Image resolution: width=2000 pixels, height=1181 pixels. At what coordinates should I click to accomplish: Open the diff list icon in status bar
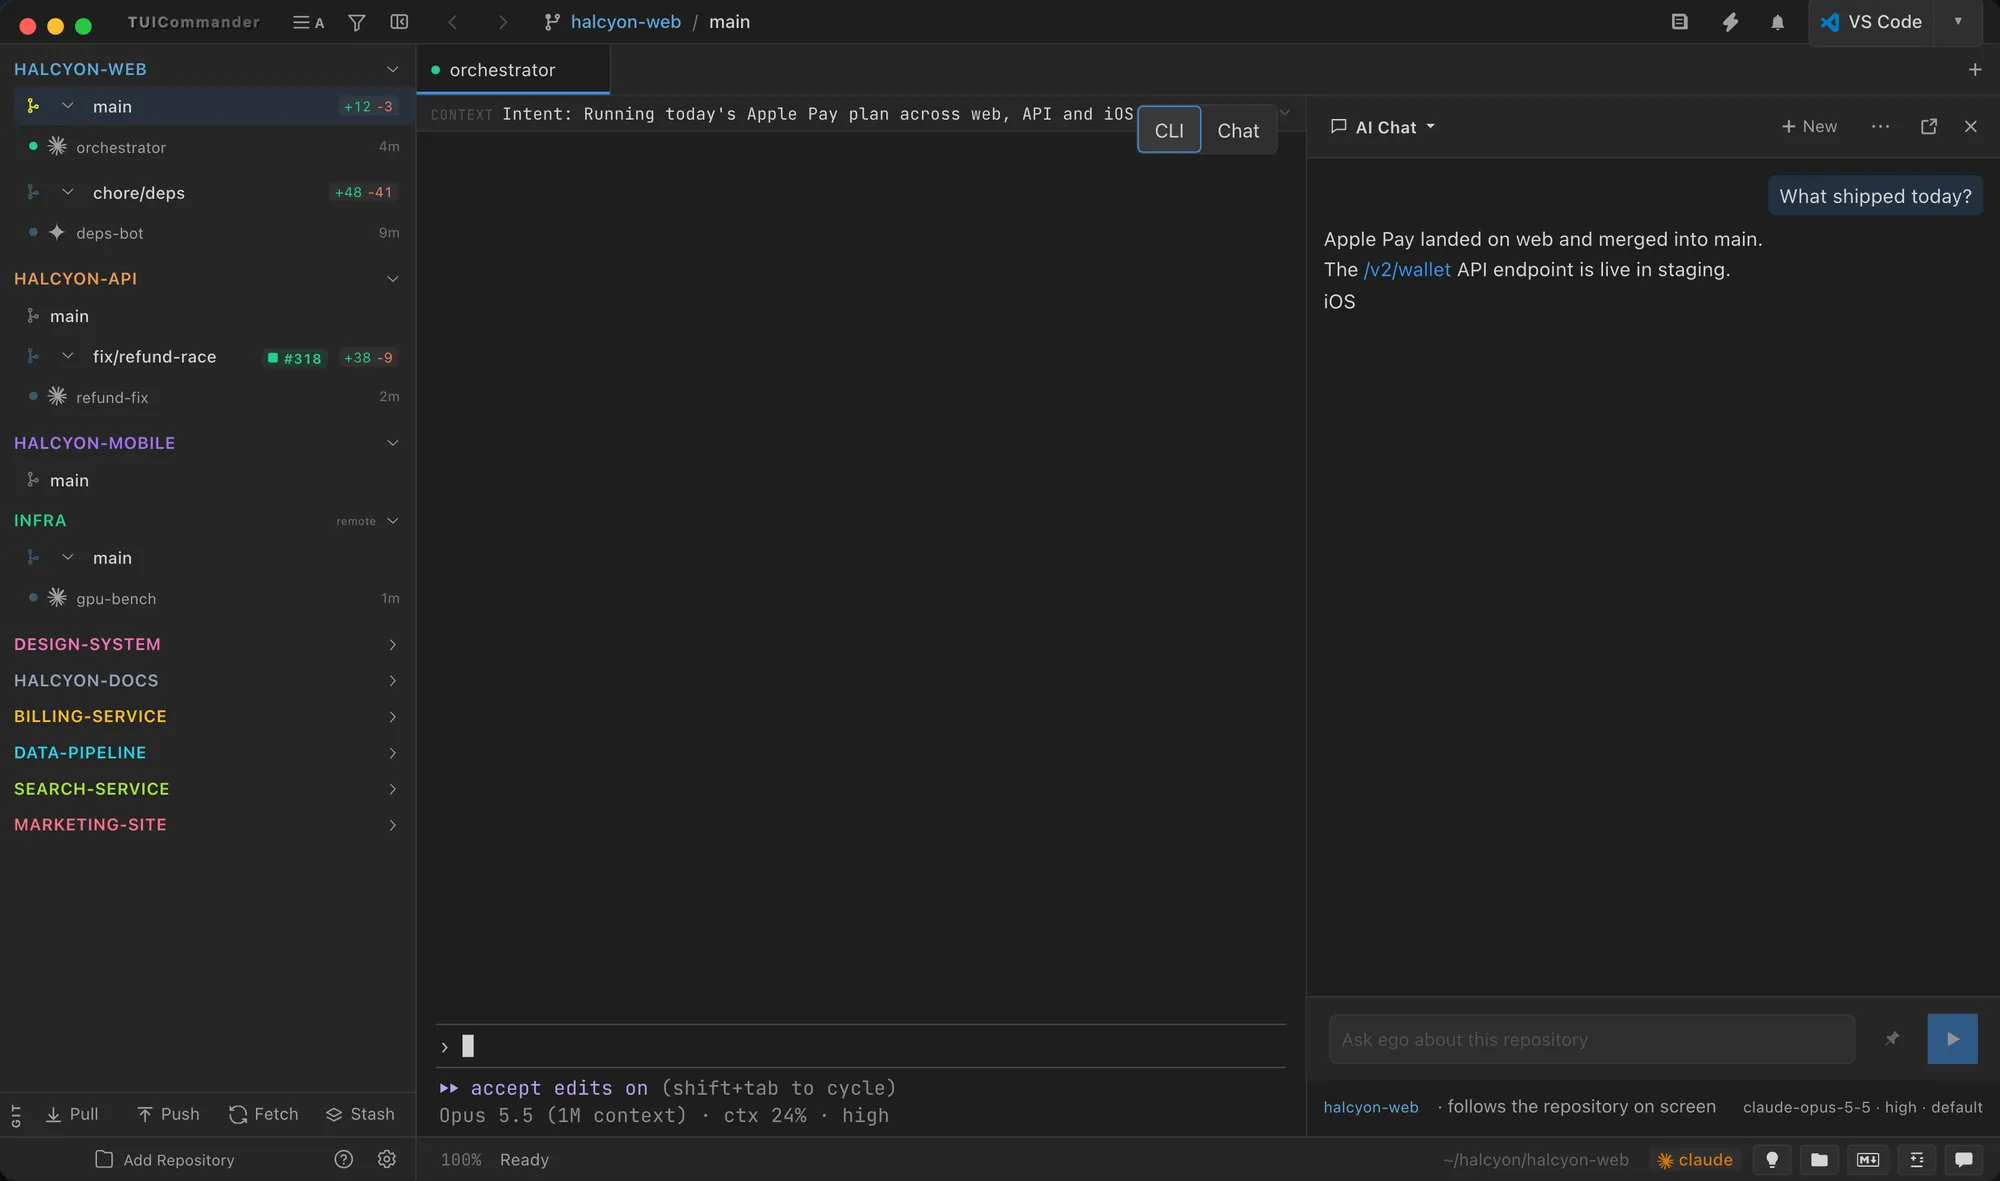pyautogui.click(x=1916, y=1160)
